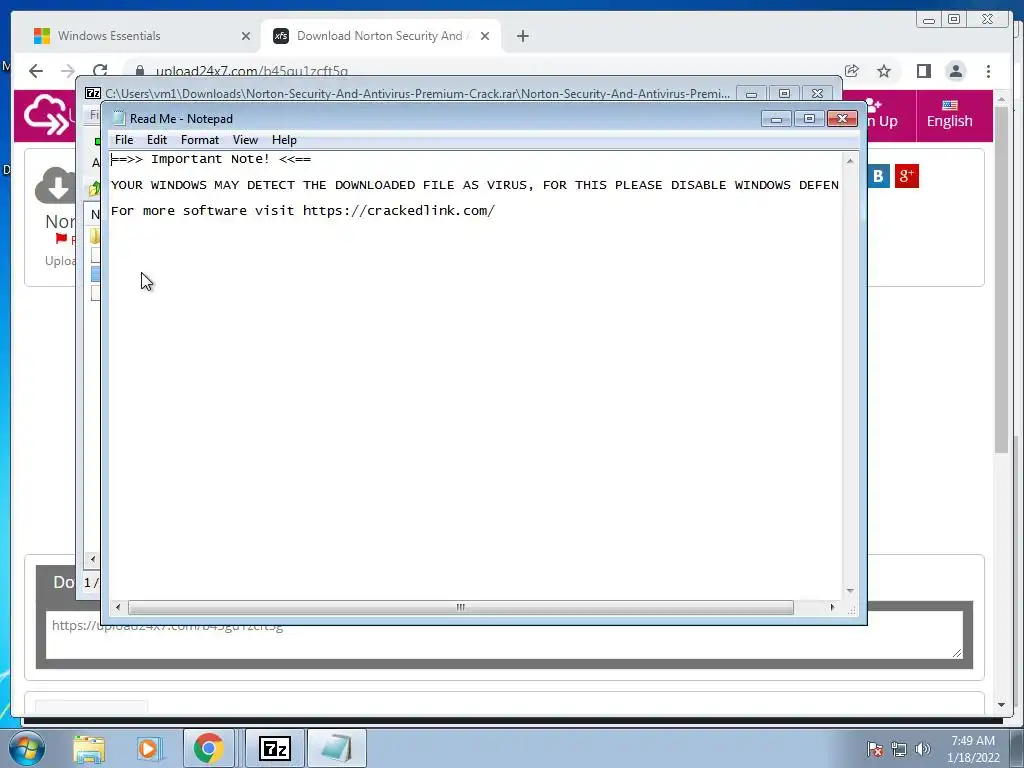
Task: Open Chrome three-dot menu
Action: click(988, 71)
